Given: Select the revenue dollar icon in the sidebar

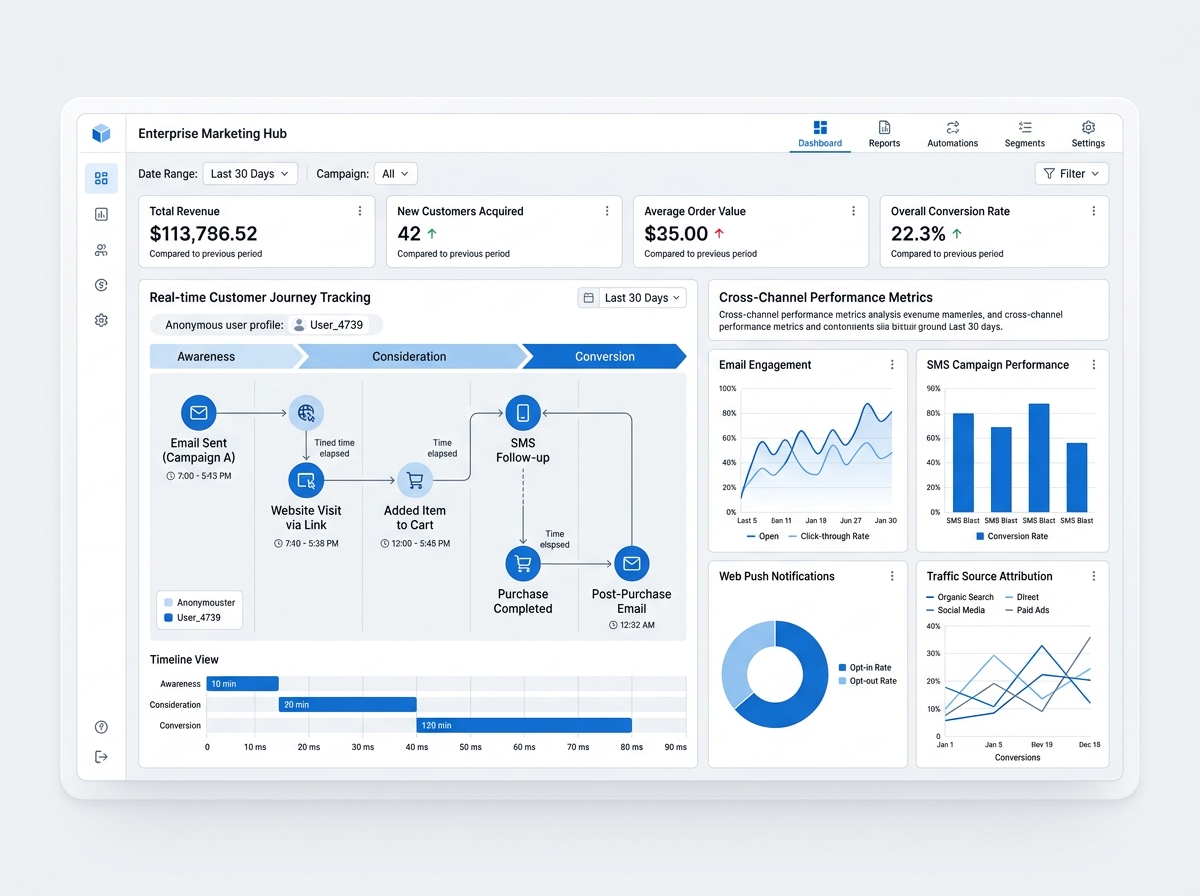Looking at the screenshot, I should click(x=100, y=284).
